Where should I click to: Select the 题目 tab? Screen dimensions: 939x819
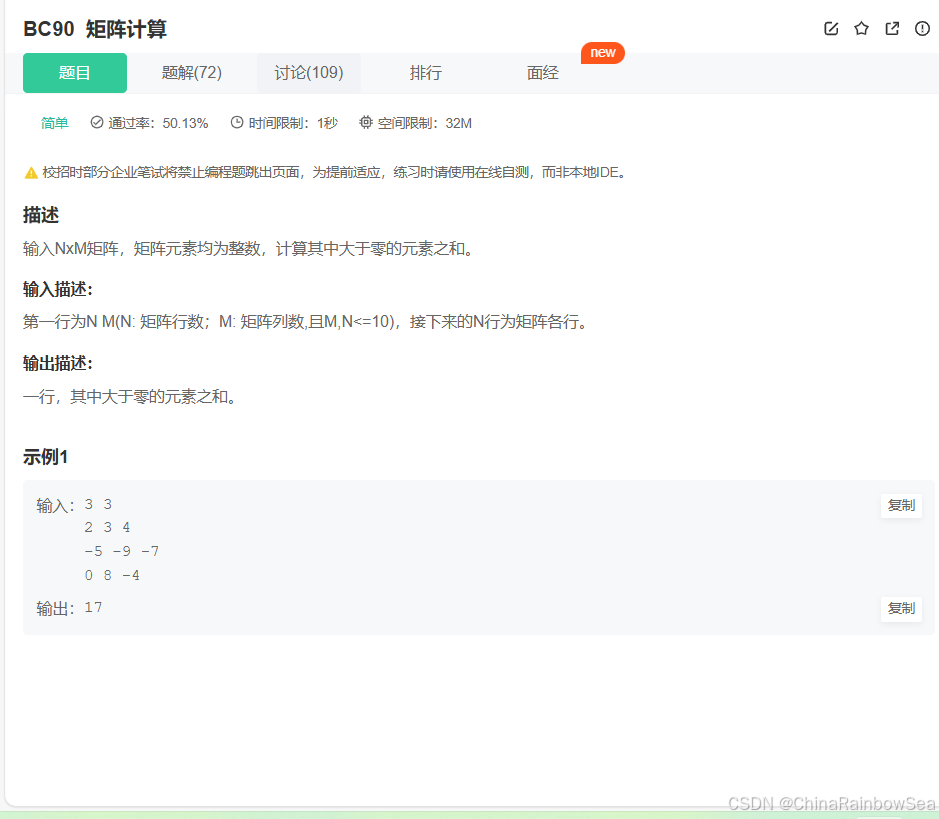pos(74,72)
